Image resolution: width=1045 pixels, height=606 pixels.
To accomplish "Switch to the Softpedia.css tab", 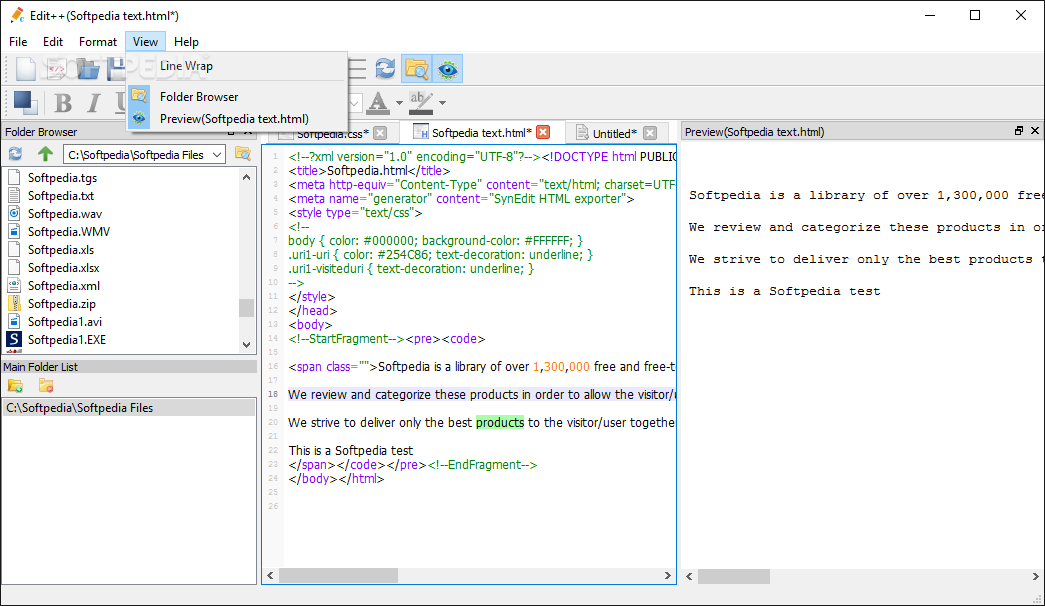I will click(x=332, y=133).
